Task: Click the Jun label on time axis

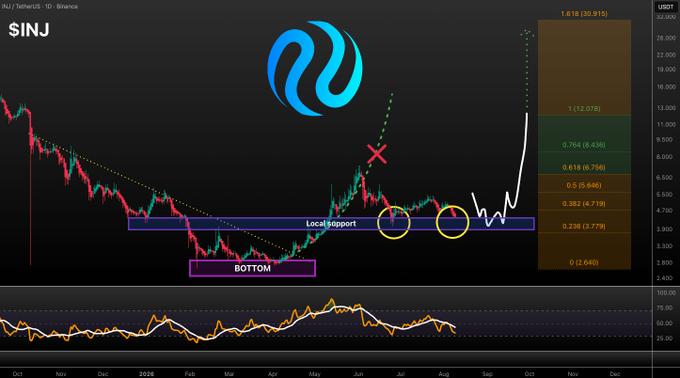Action: (358, 374)
